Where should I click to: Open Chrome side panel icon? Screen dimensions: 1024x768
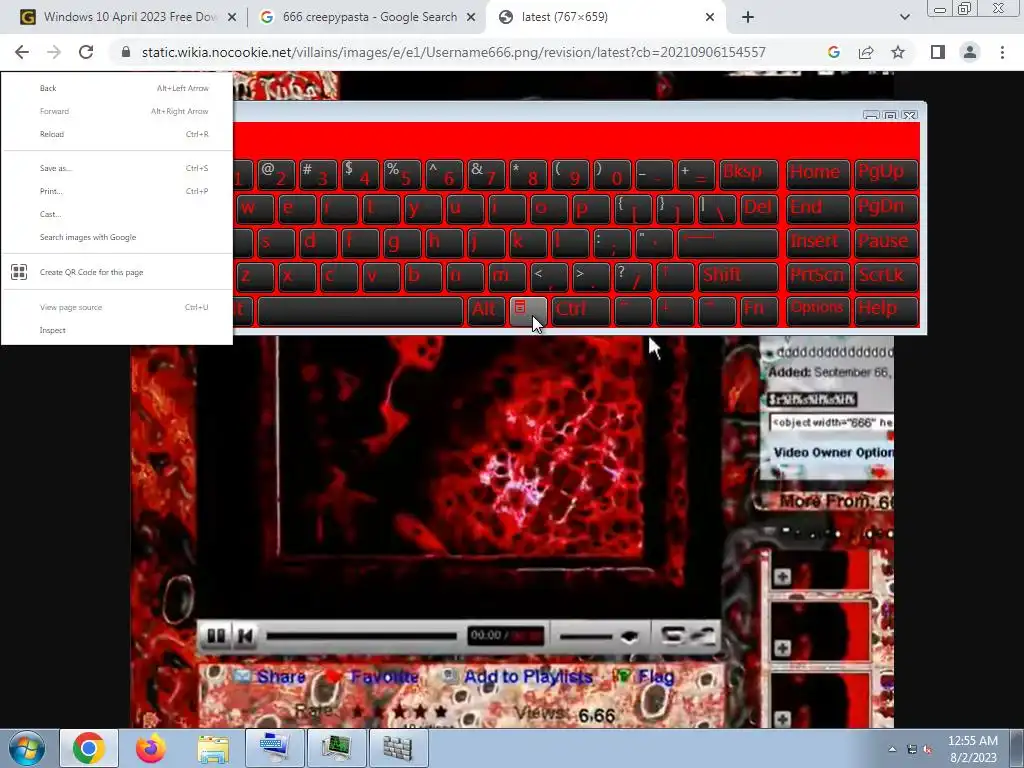pos(938,52)
